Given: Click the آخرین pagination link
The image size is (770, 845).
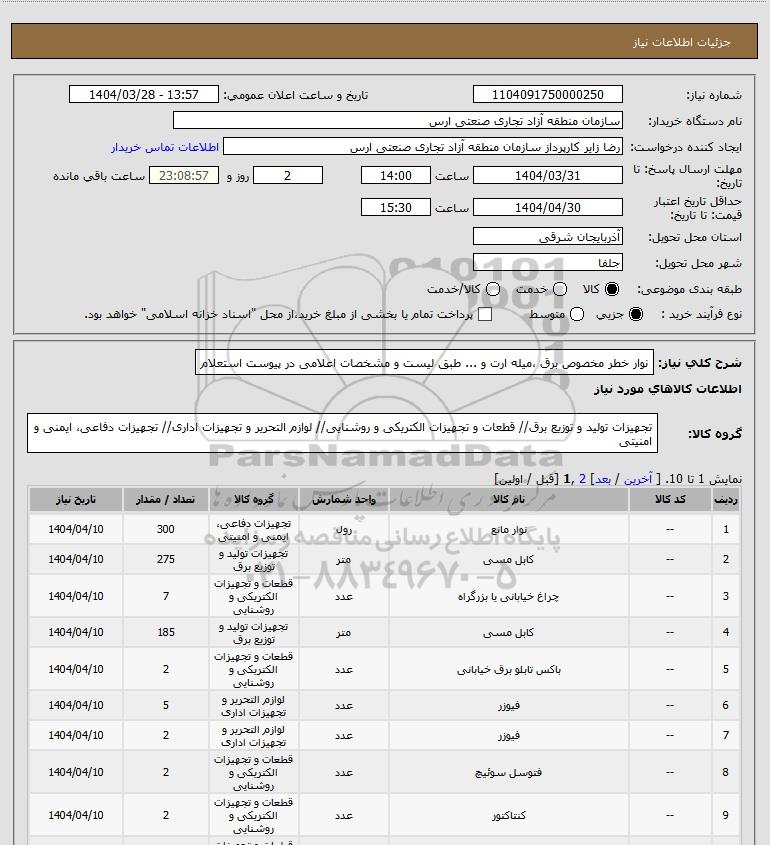Looking at the screenshot, I should [638, 479].
